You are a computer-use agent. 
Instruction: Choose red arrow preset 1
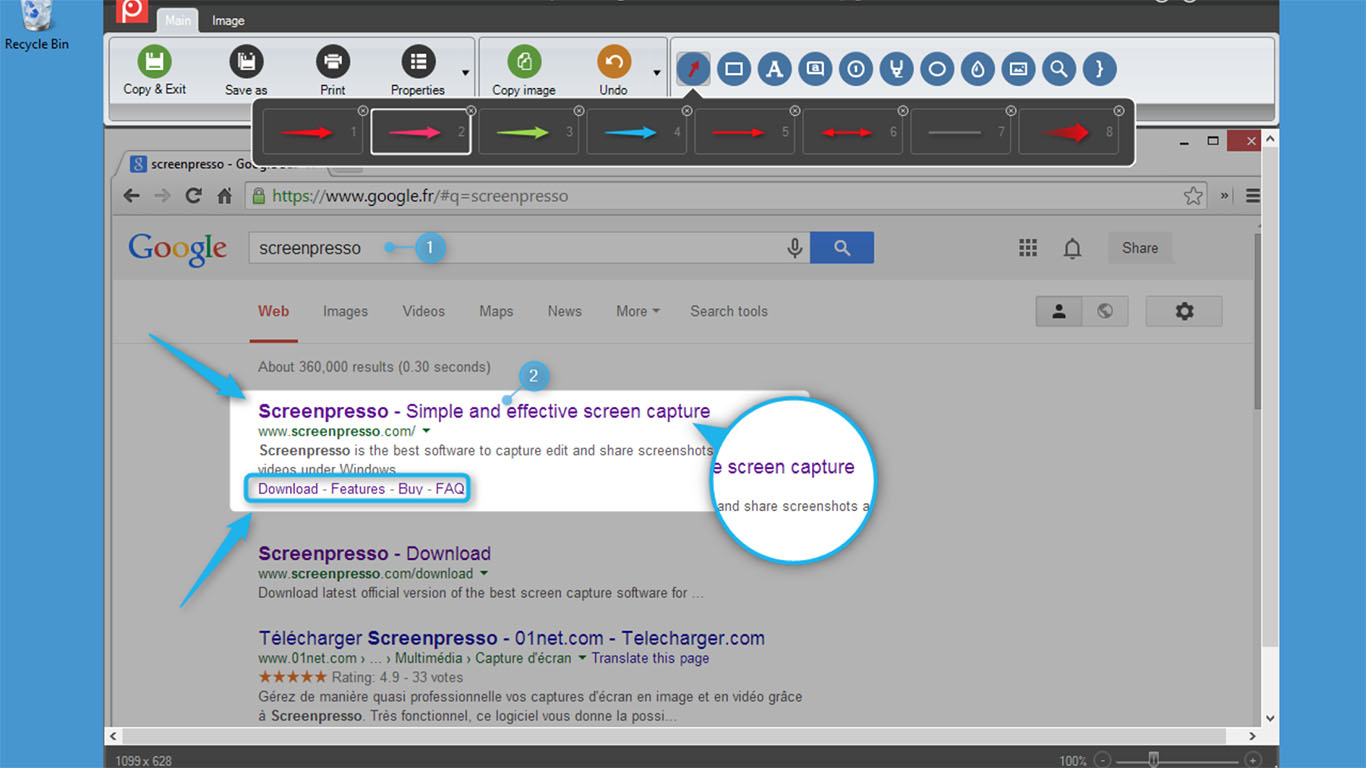(312, 131)
